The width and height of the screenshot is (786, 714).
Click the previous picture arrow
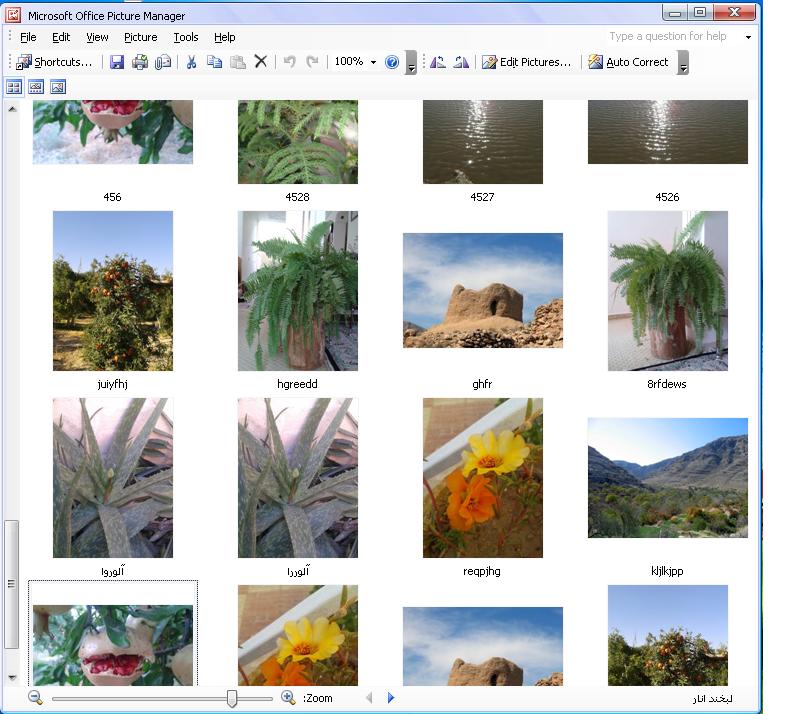[369, 697]
